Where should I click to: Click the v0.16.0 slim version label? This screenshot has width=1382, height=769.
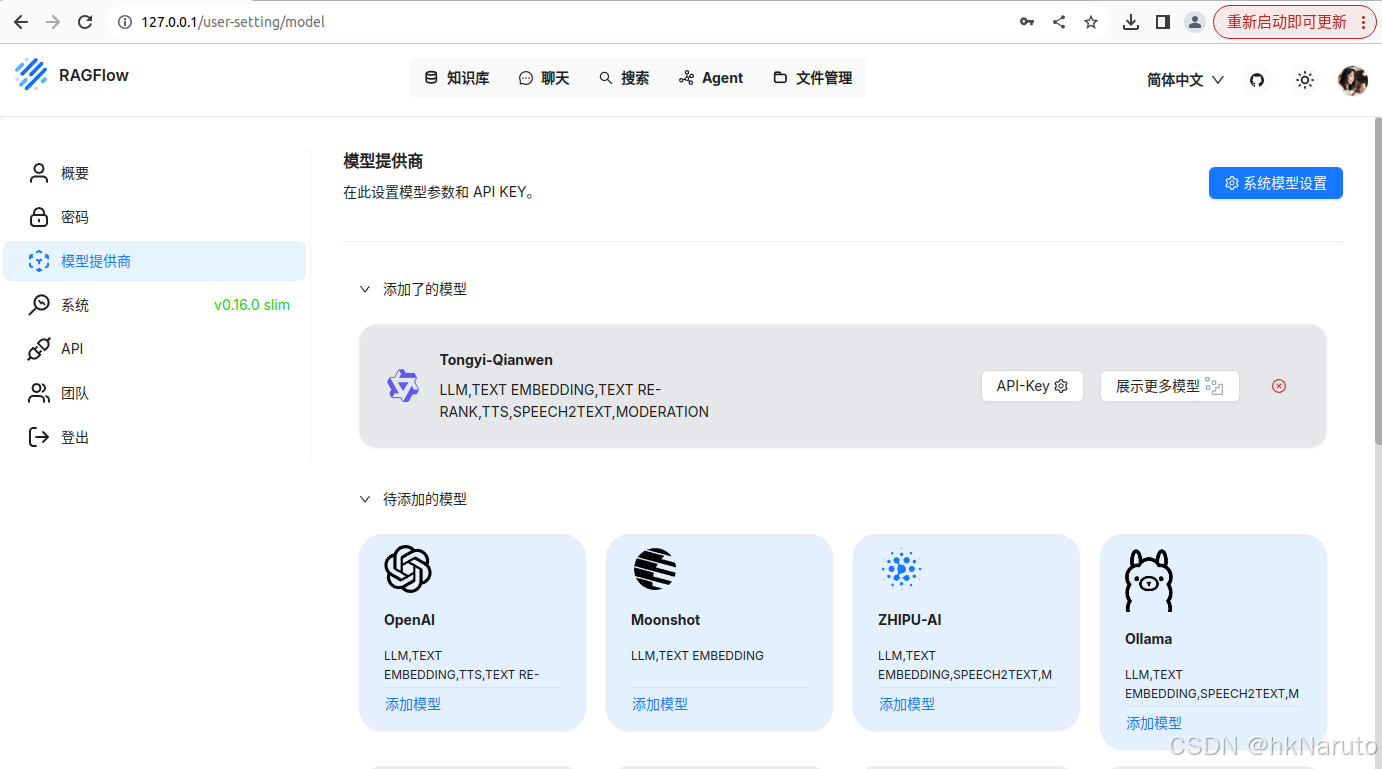[252, 305]
